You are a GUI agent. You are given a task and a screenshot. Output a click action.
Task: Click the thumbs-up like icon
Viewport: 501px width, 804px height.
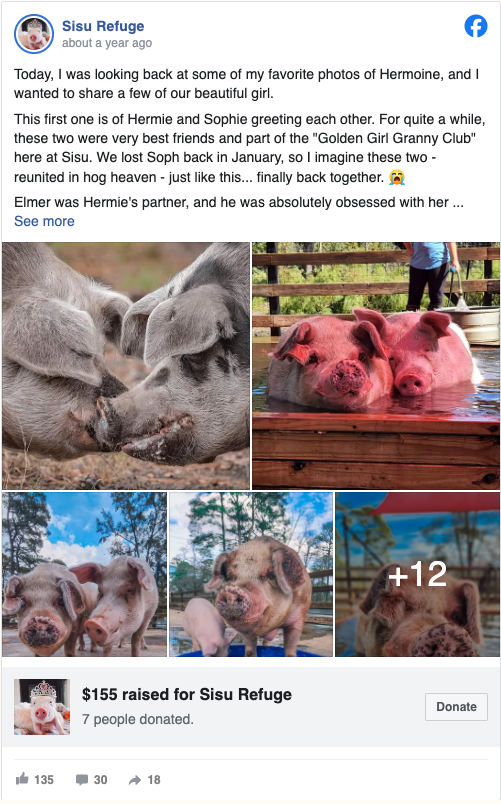(22, 779)
